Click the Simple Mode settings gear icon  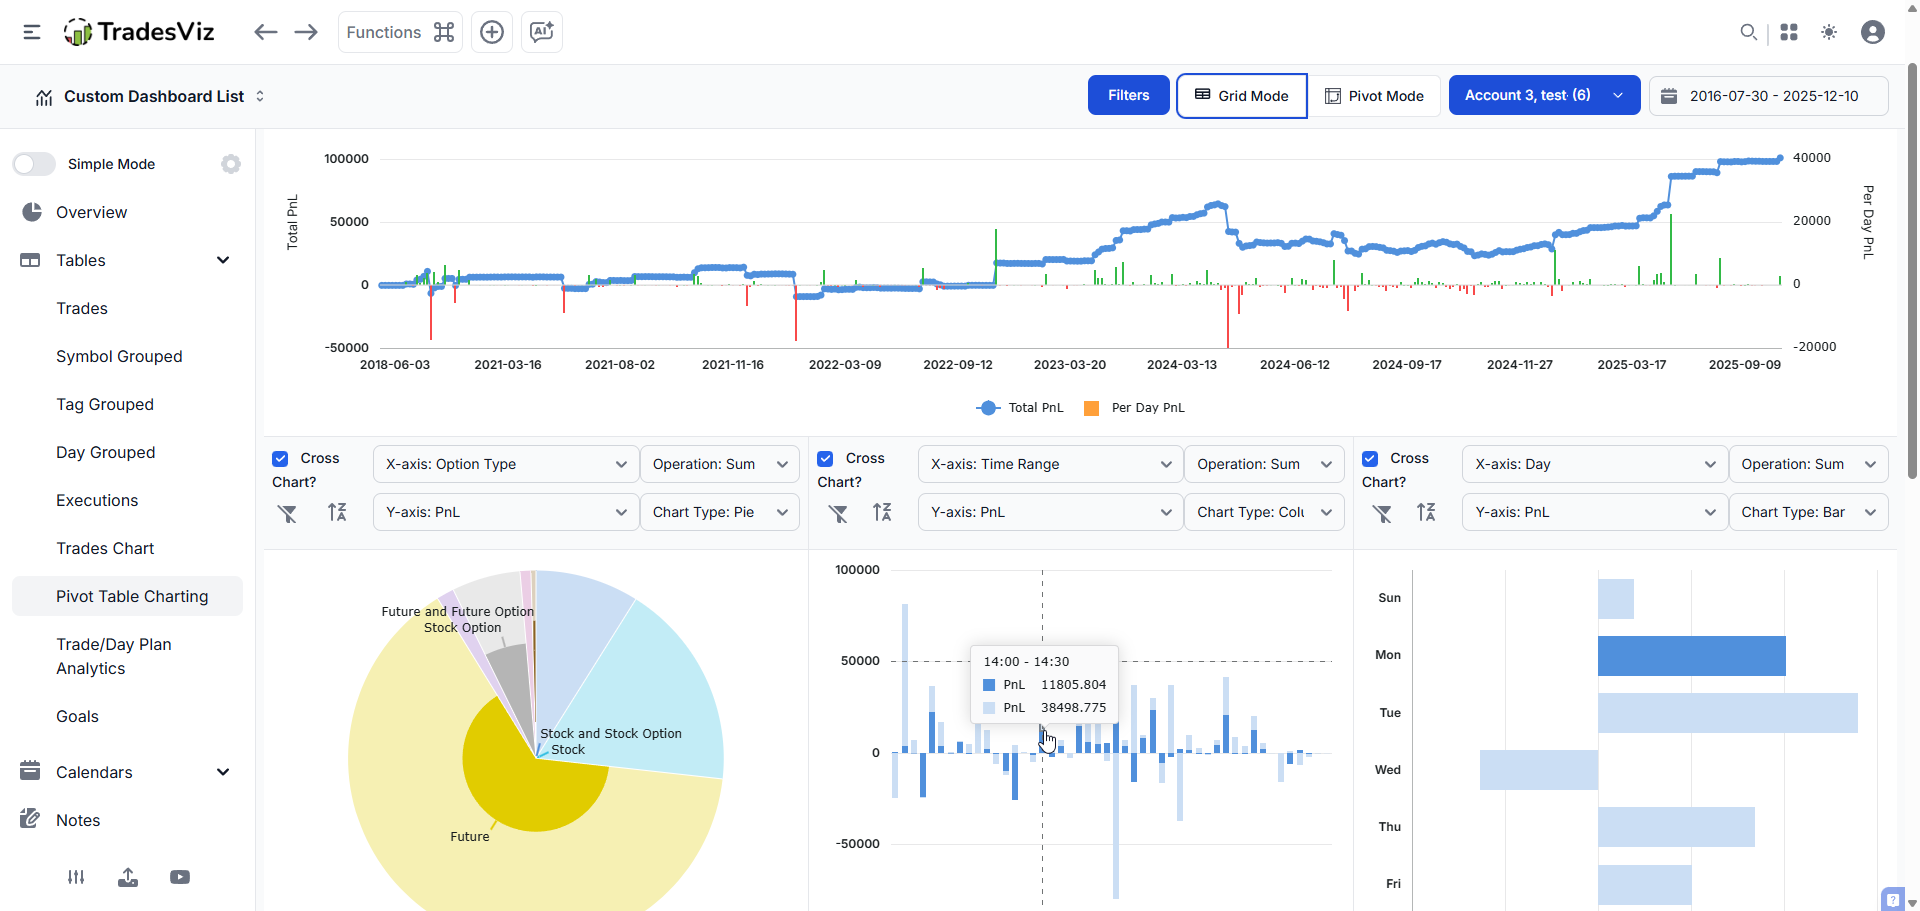tap(231, 164)
